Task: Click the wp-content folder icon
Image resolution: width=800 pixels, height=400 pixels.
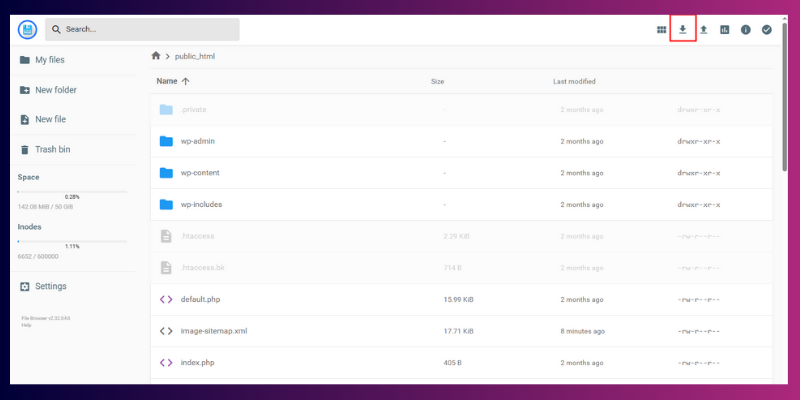Action: click(x=166, y=173)
